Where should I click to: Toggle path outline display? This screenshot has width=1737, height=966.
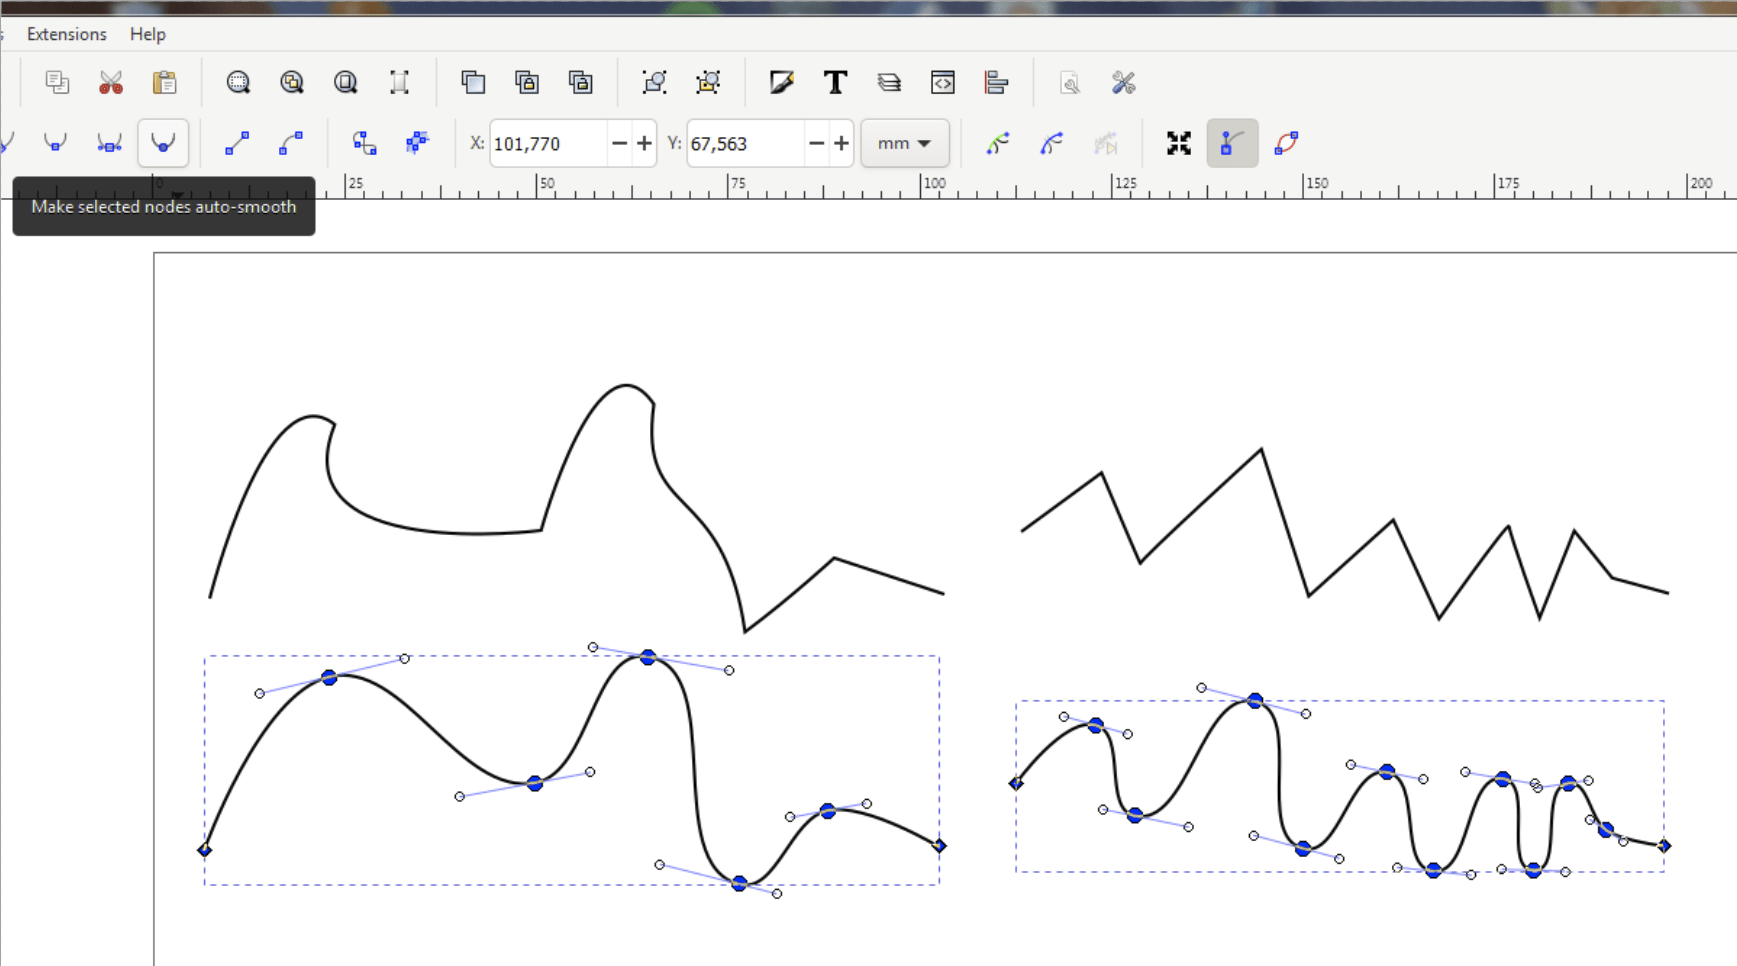coord(1287,143)
